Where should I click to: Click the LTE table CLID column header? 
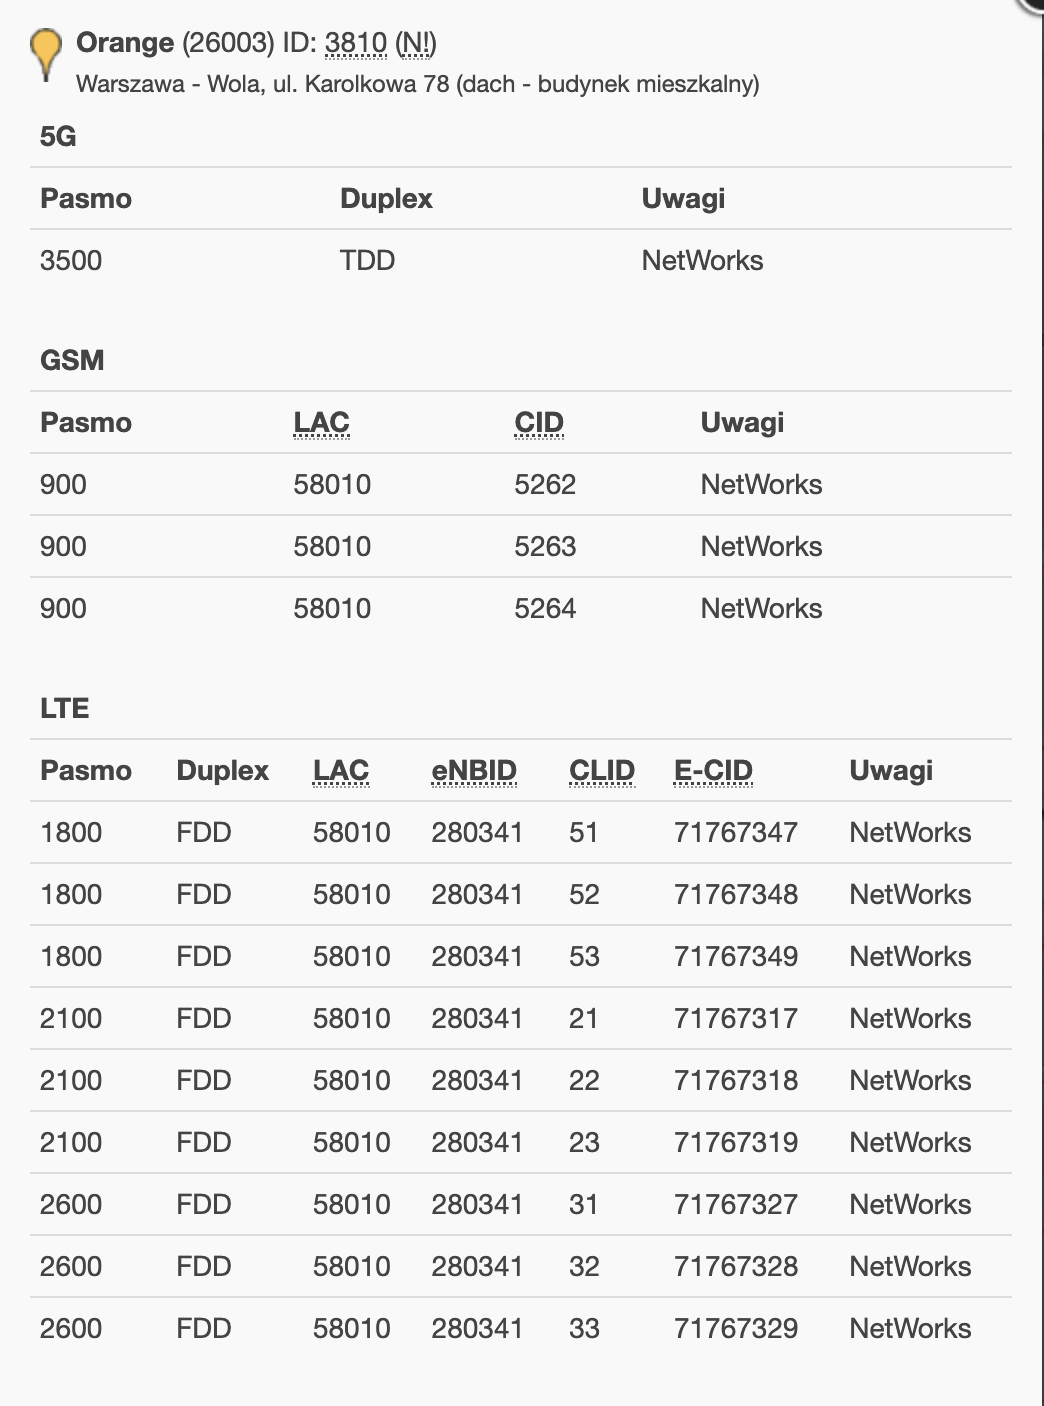(602, 771)
